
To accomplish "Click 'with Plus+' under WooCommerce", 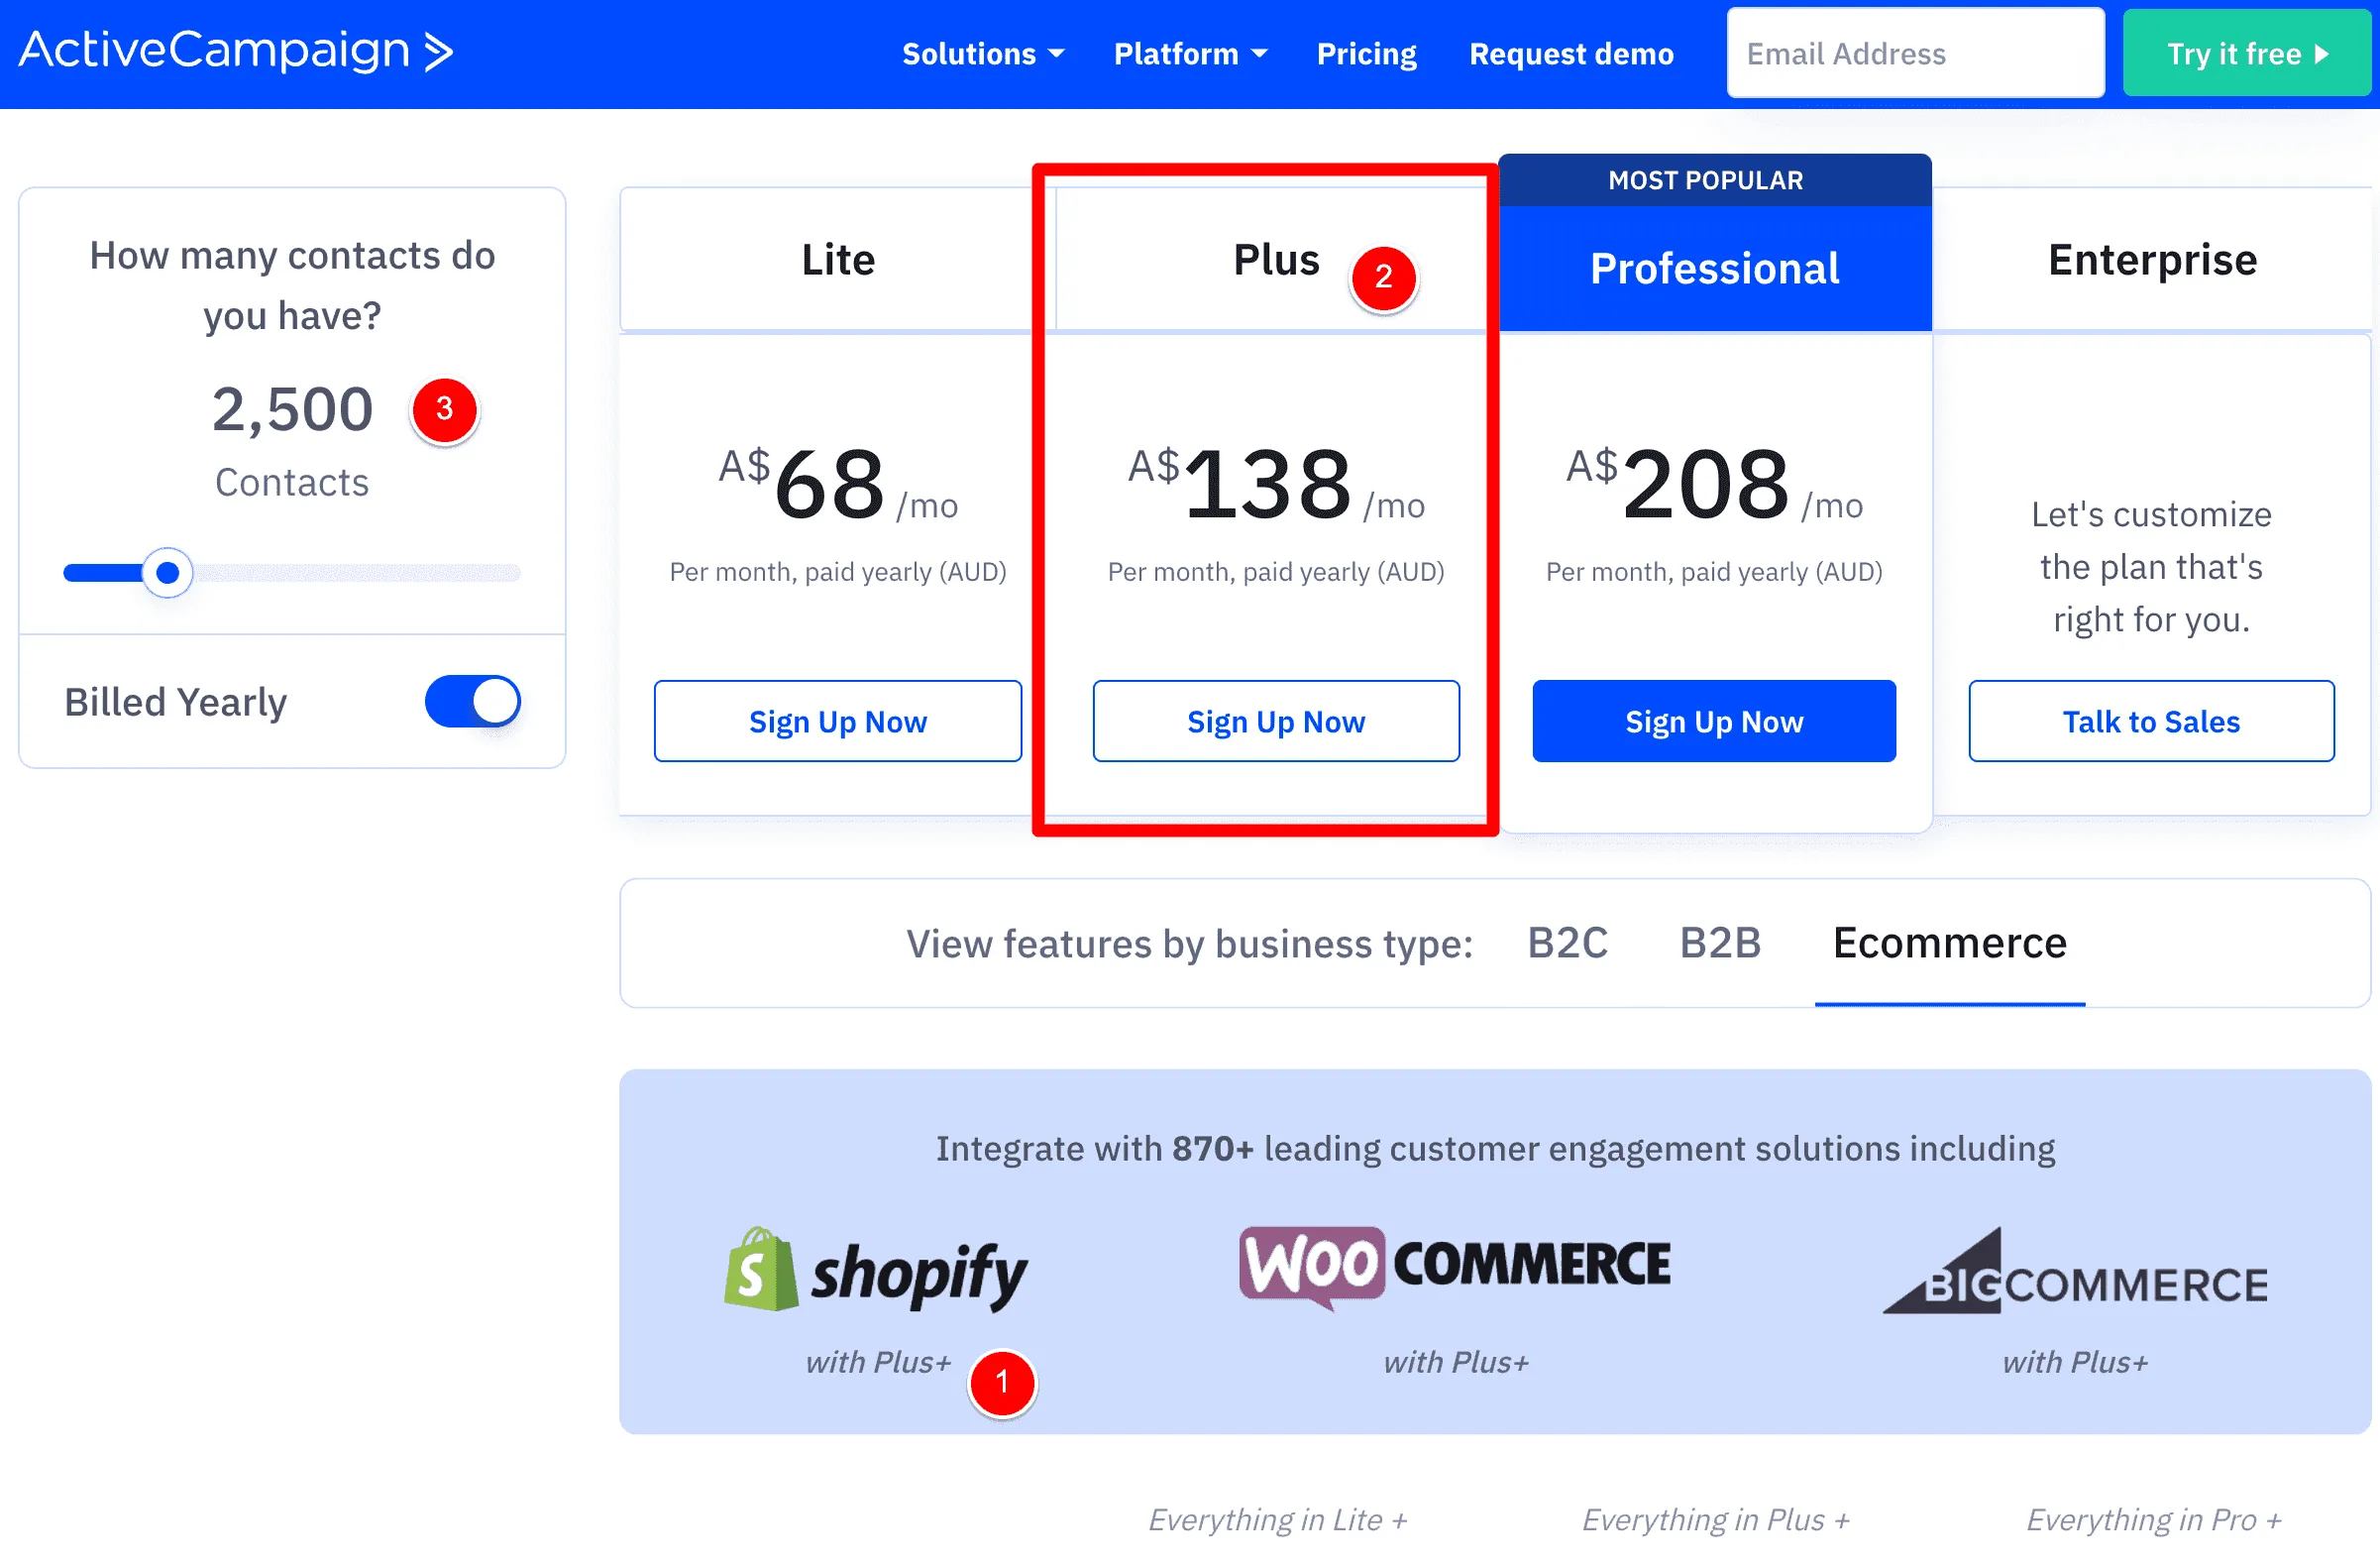I will pos(1456,1361).
